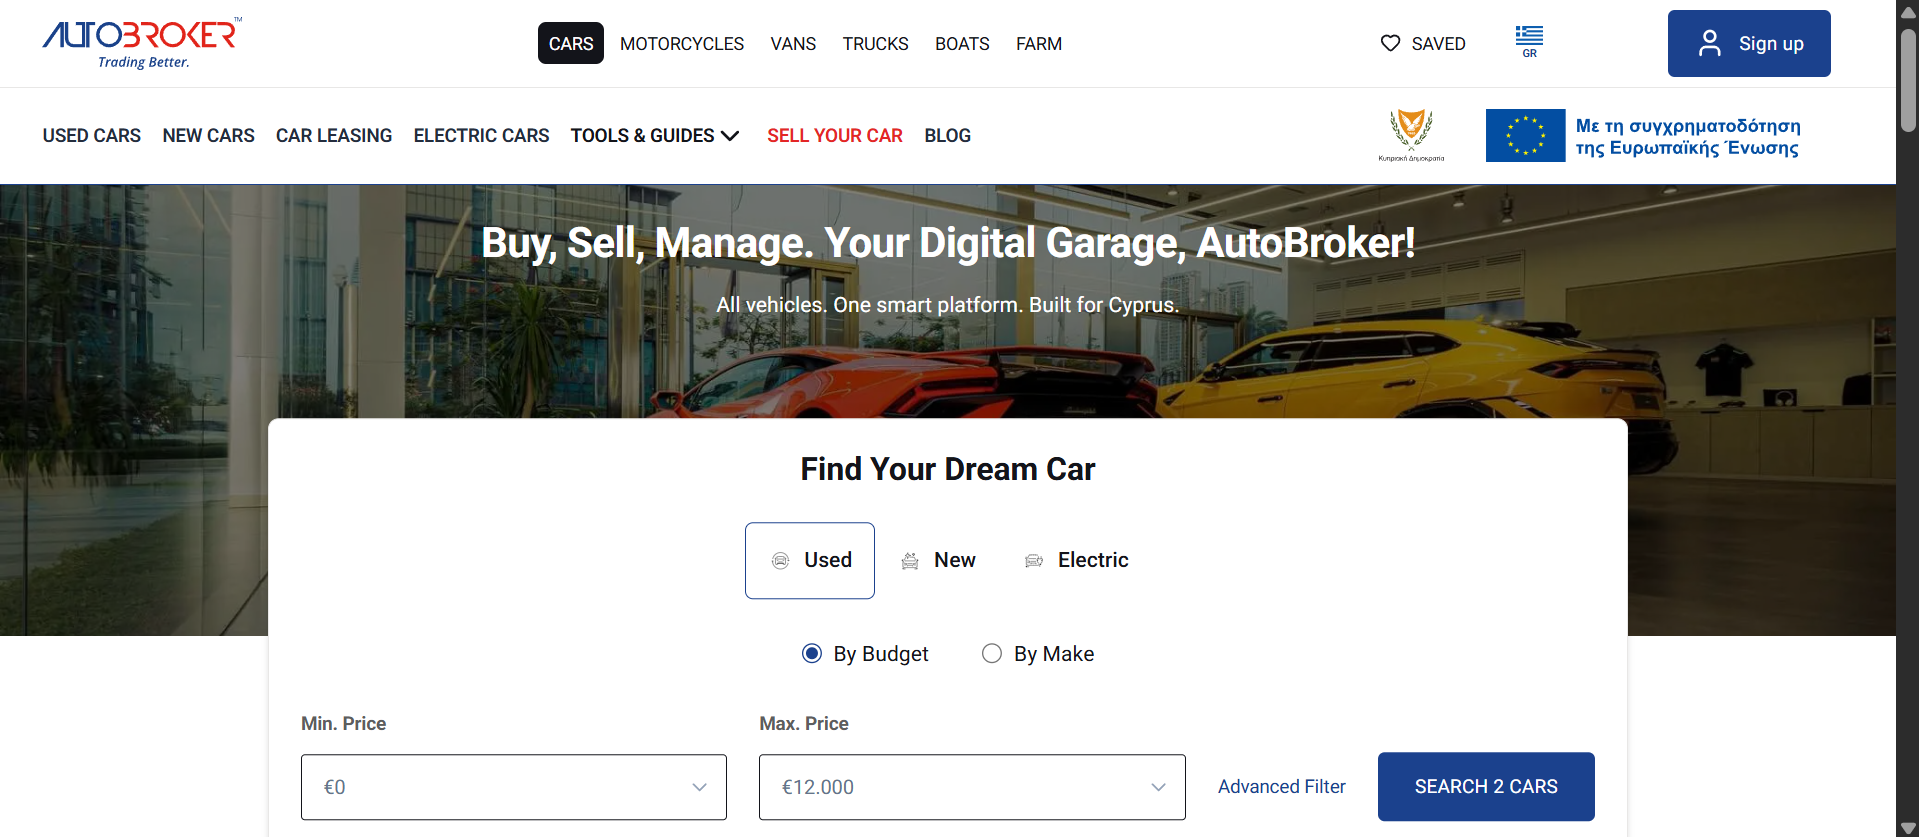
Task: Click the scrollbar up arrow
Action: point(1908,11)
